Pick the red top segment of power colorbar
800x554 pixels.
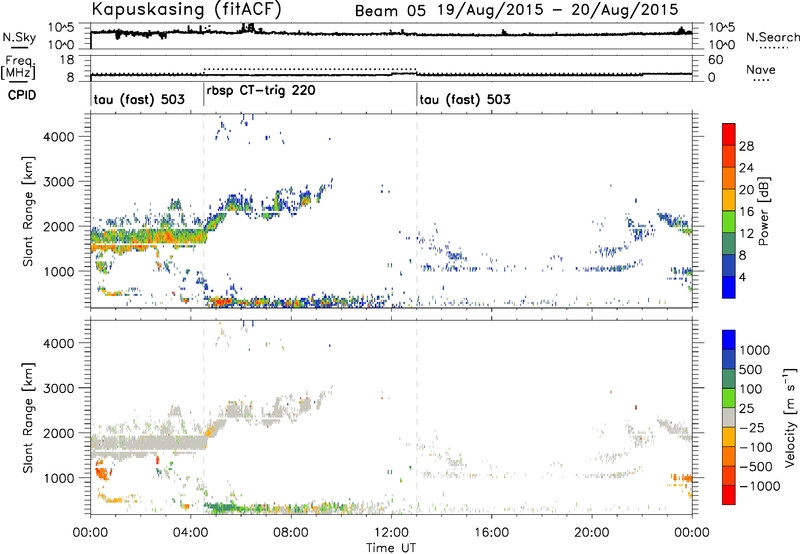pyautogui.click(x=729, y=134)
